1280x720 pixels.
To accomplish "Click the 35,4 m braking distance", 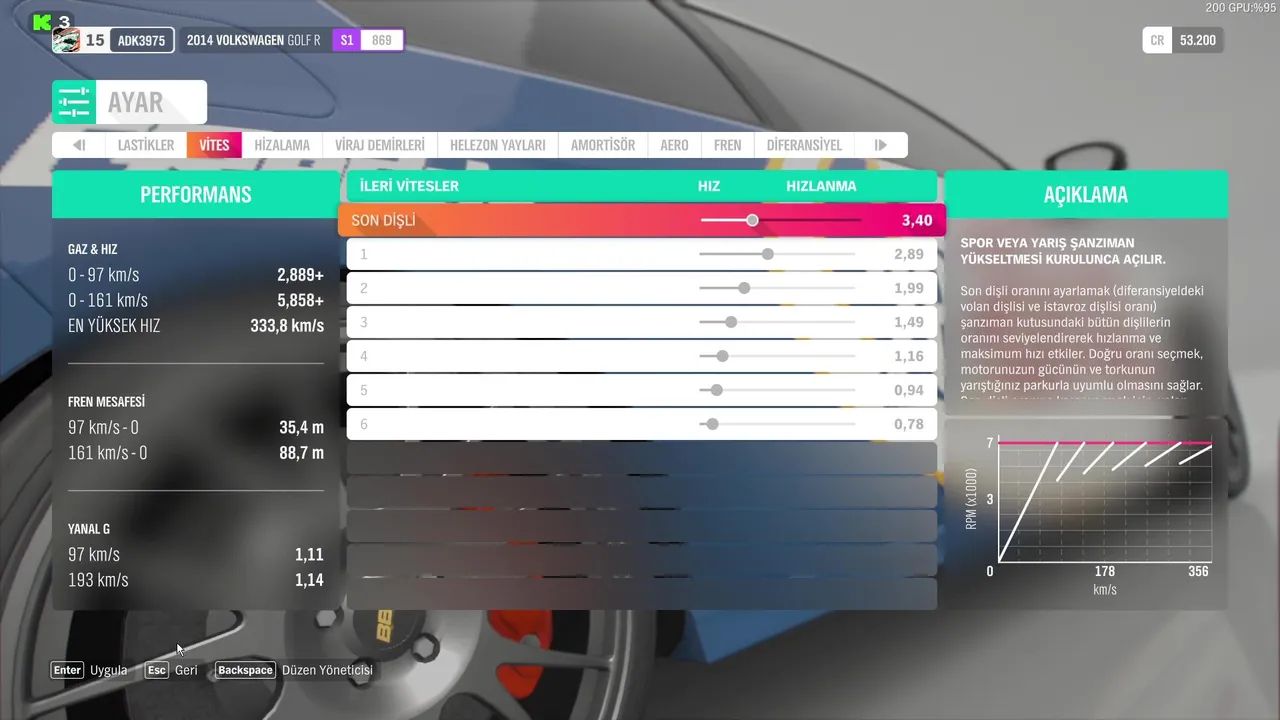I will pyautogui.click(x=301, y=427).
